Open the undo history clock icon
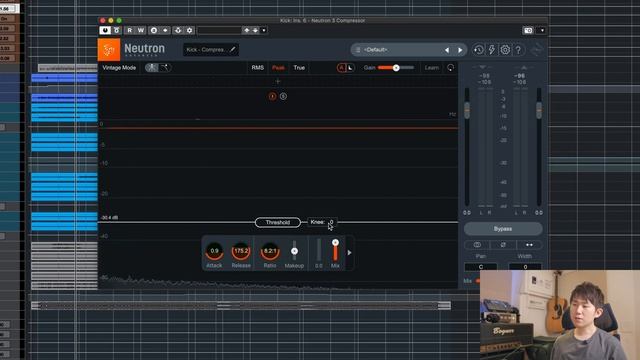Screen dimensions: 640x360 [478, 50]
